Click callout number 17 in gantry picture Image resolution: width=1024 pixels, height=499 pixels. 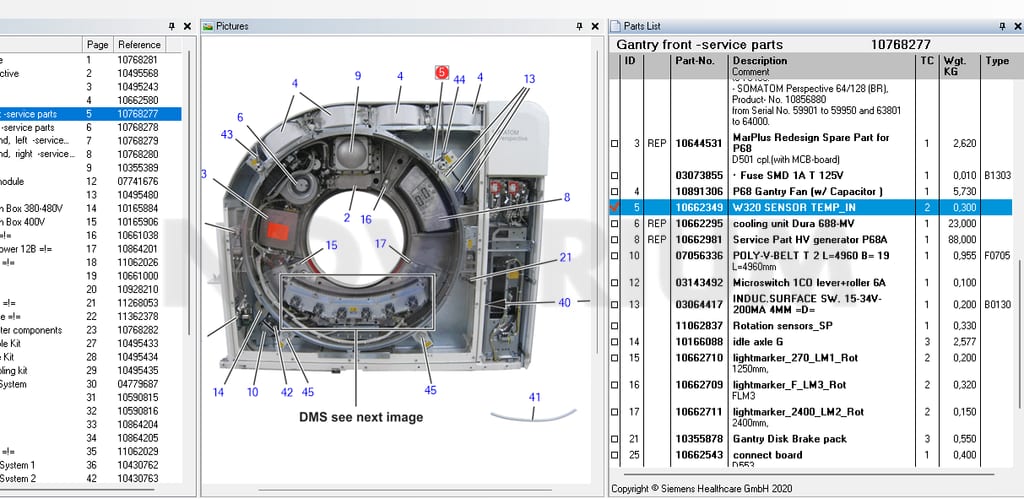(x=381, y=244)
